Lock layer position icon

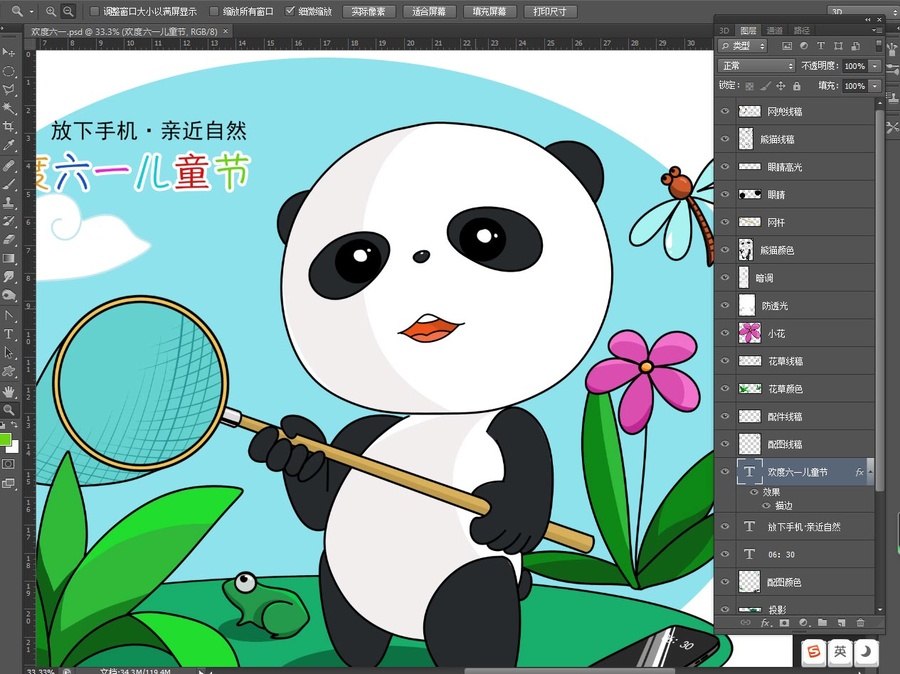point(781,86)
